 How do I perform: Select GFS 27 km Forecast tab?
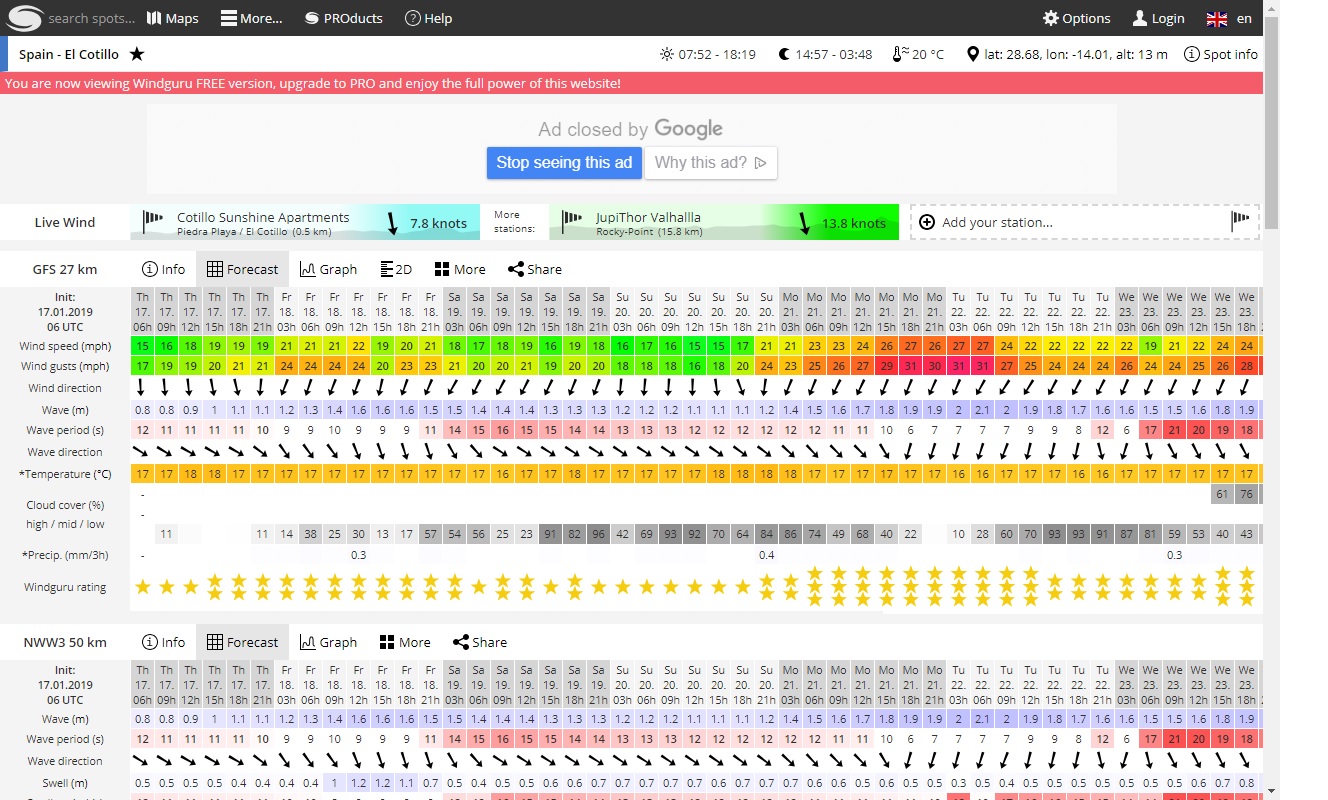pos(242,269)
